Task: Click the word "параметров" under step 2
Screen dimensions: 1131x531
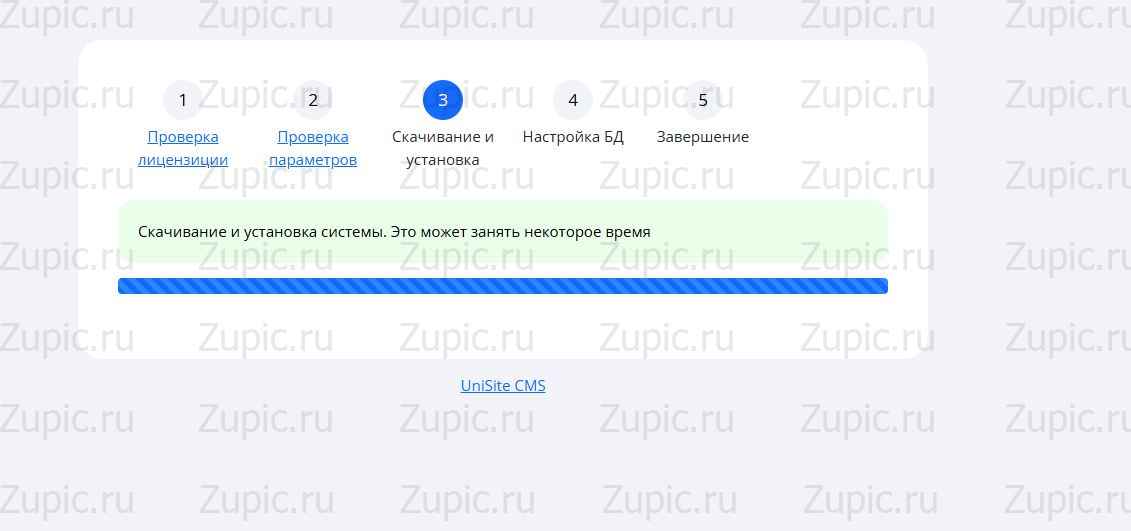Action: tap(313, 160)
